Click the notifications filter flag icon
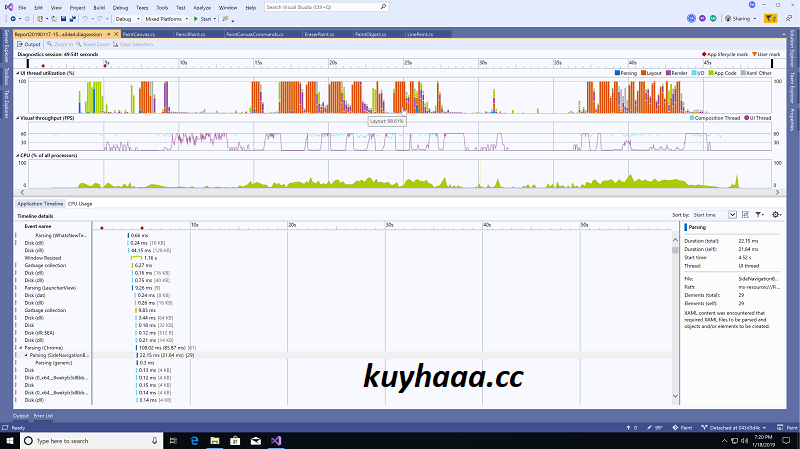The height and width of the screenshot is (449, 800). click(x=770, y=18)
